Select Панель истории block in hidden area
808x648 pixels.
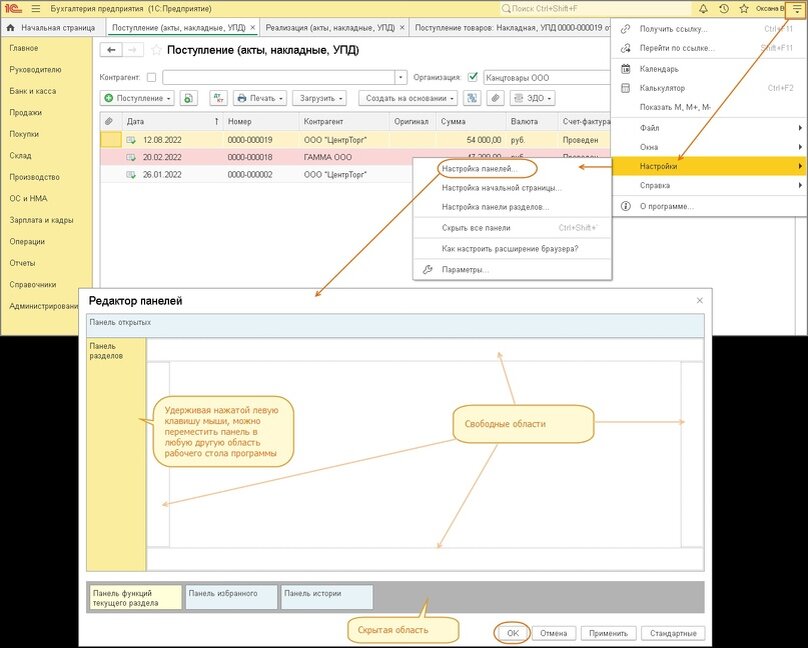pos(326,598)
